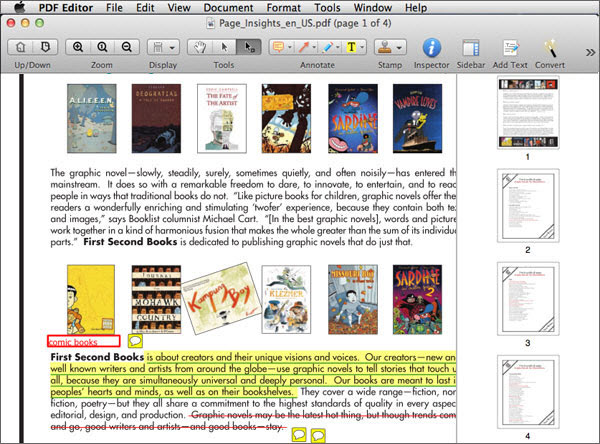The height and width of the screenshot is (444, 600).
Task: Click the Stamp tool icon
Action: click(385, 47)
